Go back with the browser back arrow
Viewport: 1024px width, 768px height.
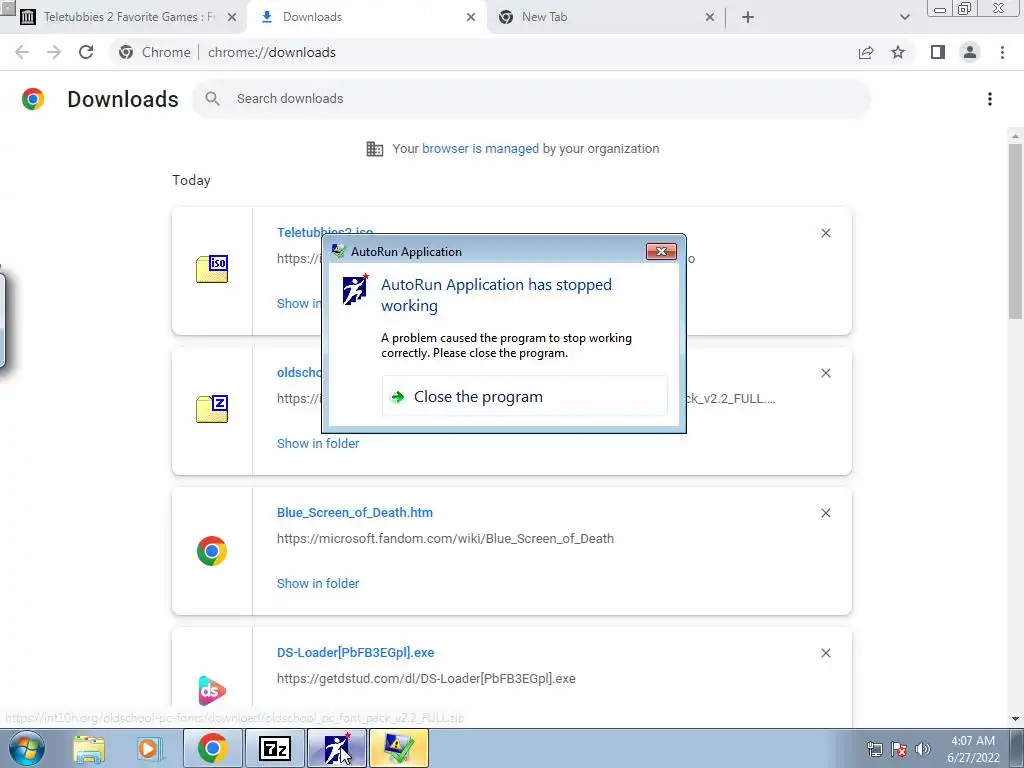[x=22, y=52]
